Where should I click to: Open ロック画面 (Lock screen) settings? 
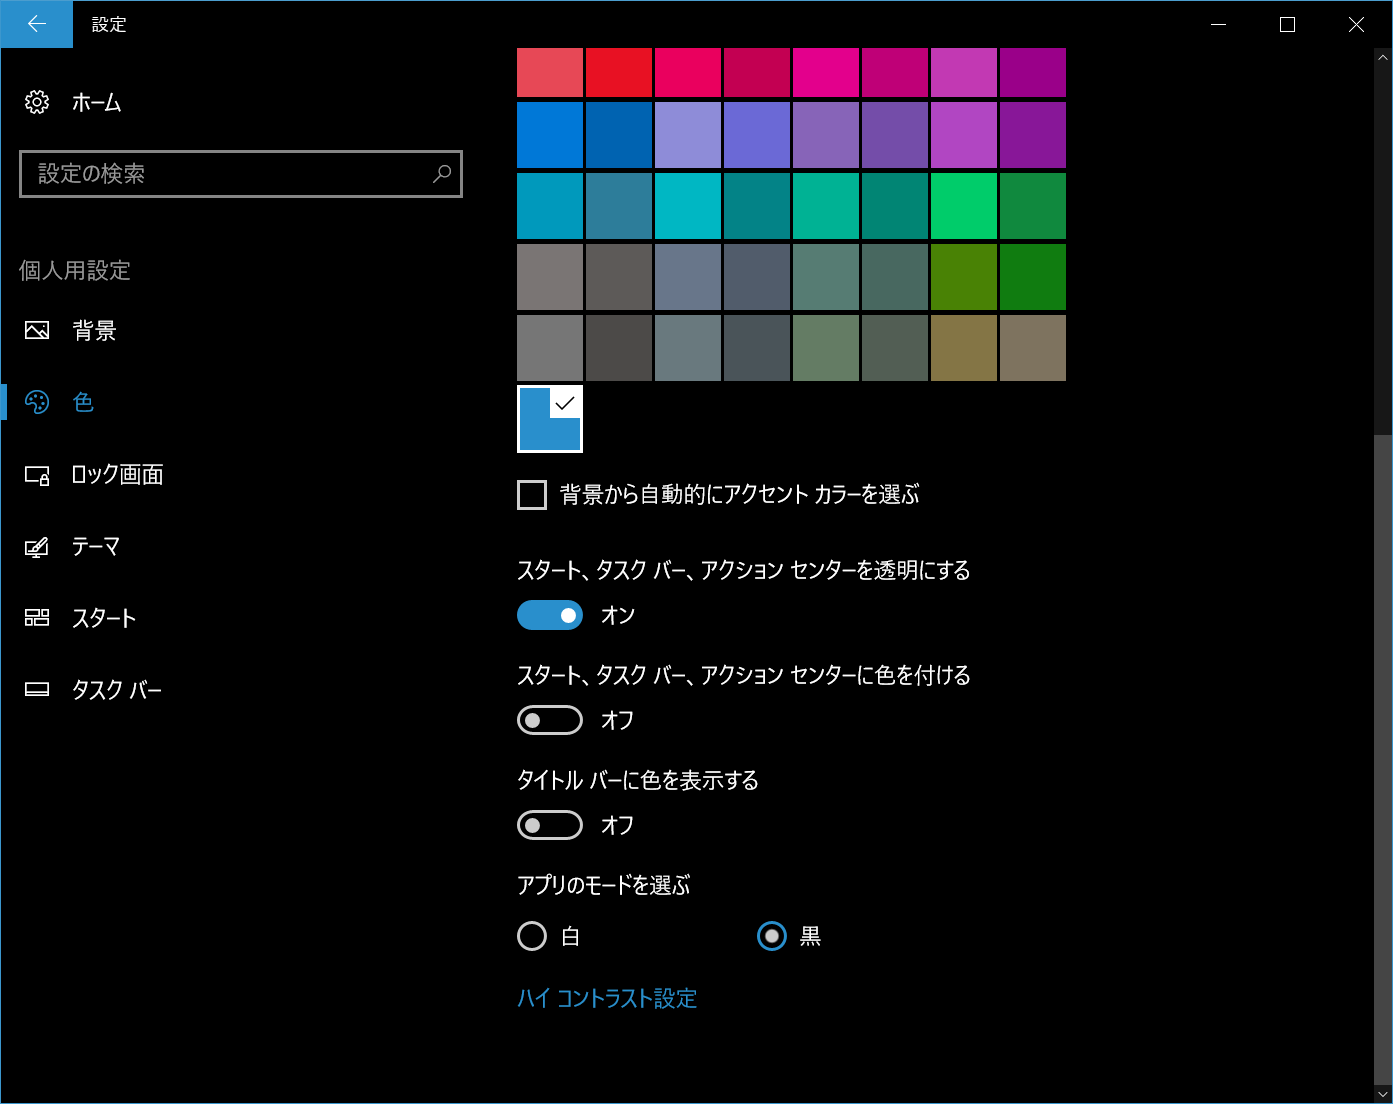point(37,475)
